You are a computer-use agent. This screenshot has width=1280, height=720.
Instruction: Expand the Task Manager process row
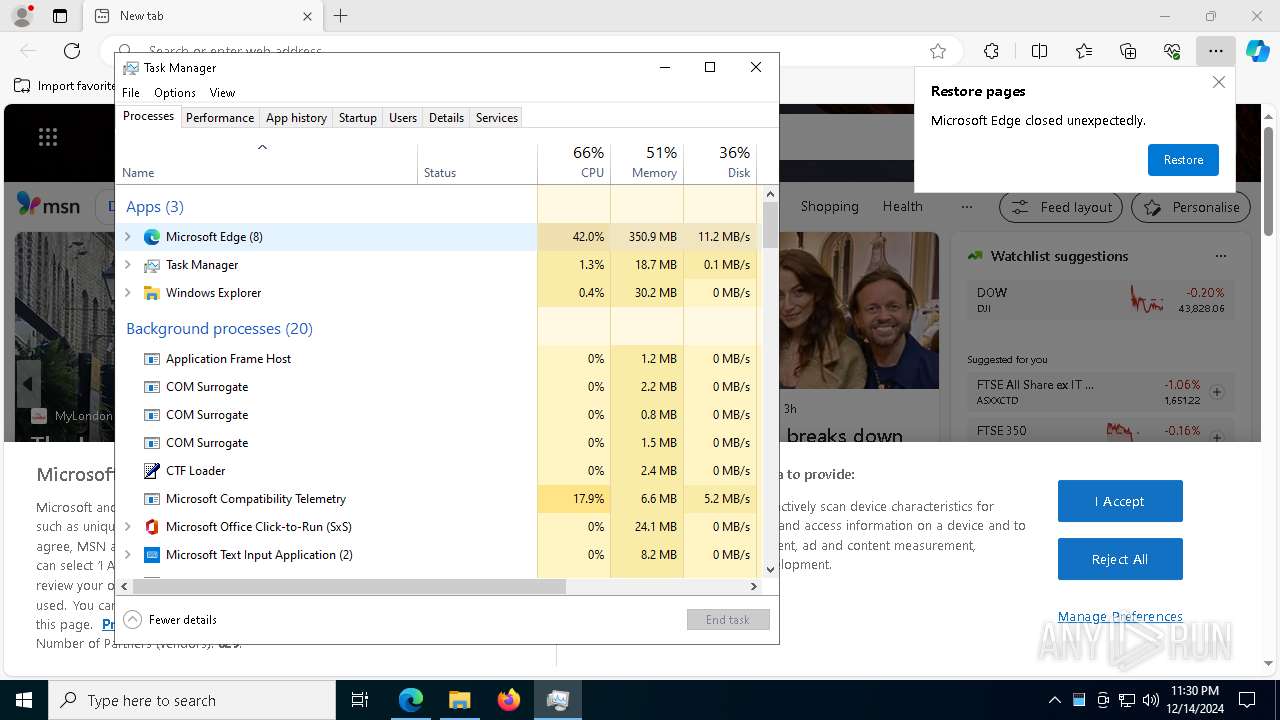pos(128,265)
